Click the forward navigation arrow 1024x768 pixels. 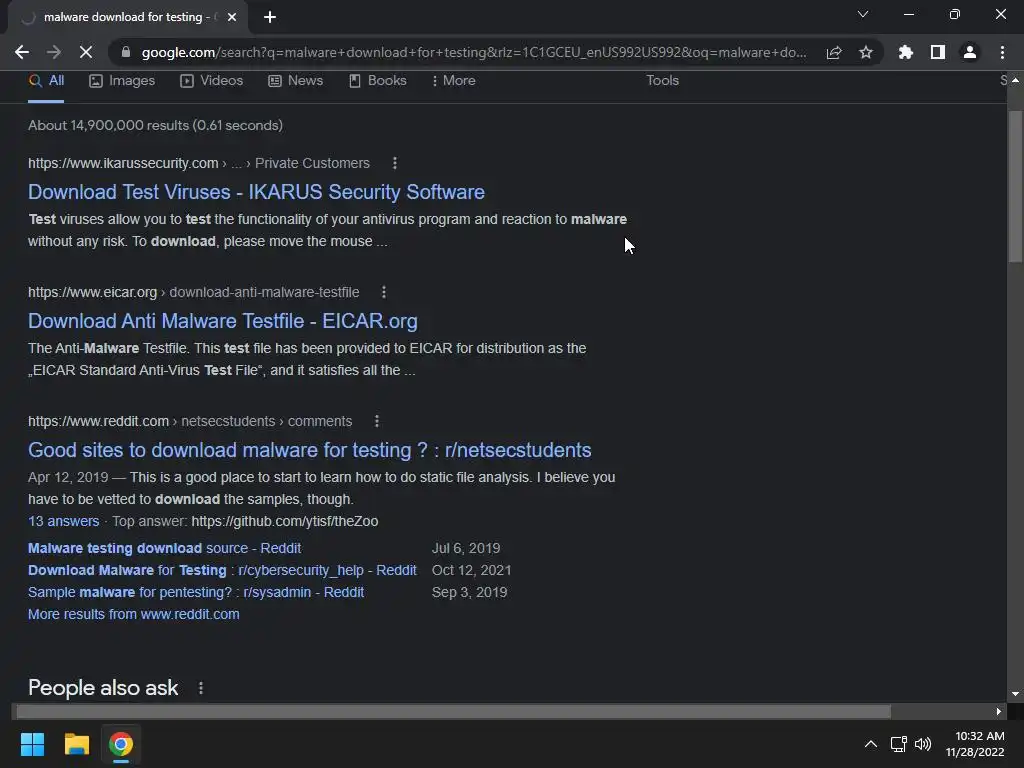(x=54, y=52)
